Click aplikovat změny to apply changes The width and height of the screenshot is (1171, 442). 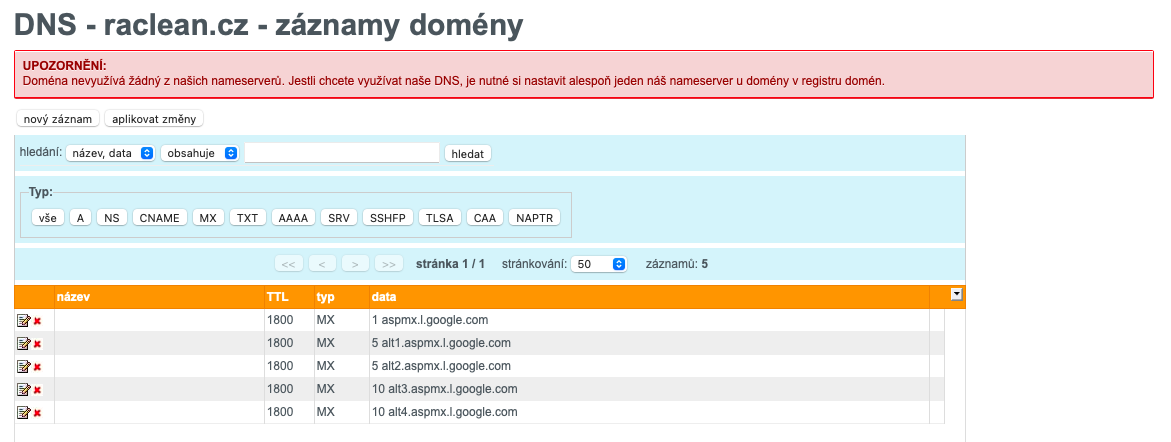click(x=154, y=119)
